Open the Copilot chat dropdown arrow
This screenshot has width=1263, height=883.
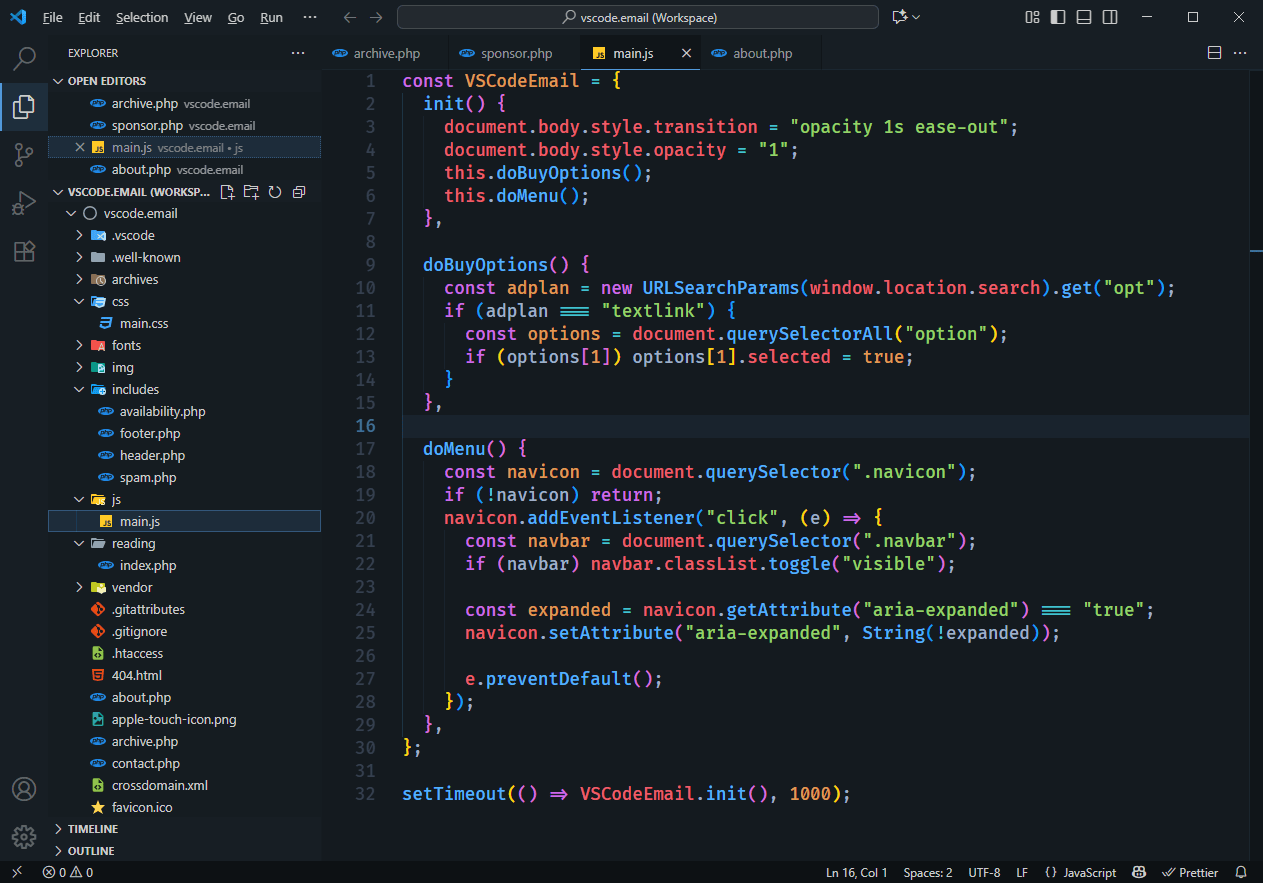coord(916,17)
